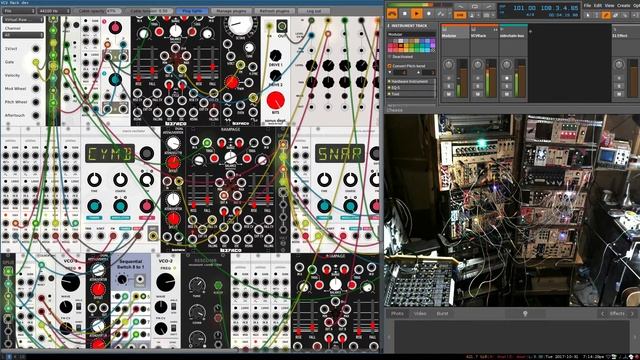The image size is (640, 360).
Task: Click the big red BITS knob
Action: tap(276, 101)
